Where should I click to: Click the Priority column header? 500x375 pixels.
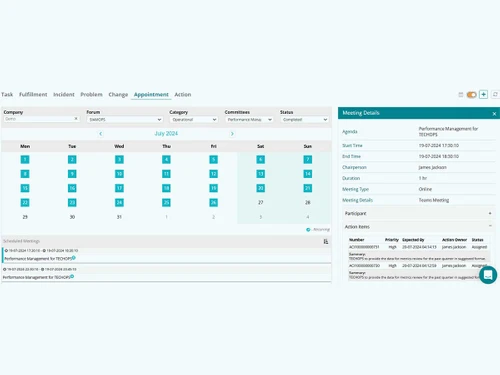pos(392,240)
